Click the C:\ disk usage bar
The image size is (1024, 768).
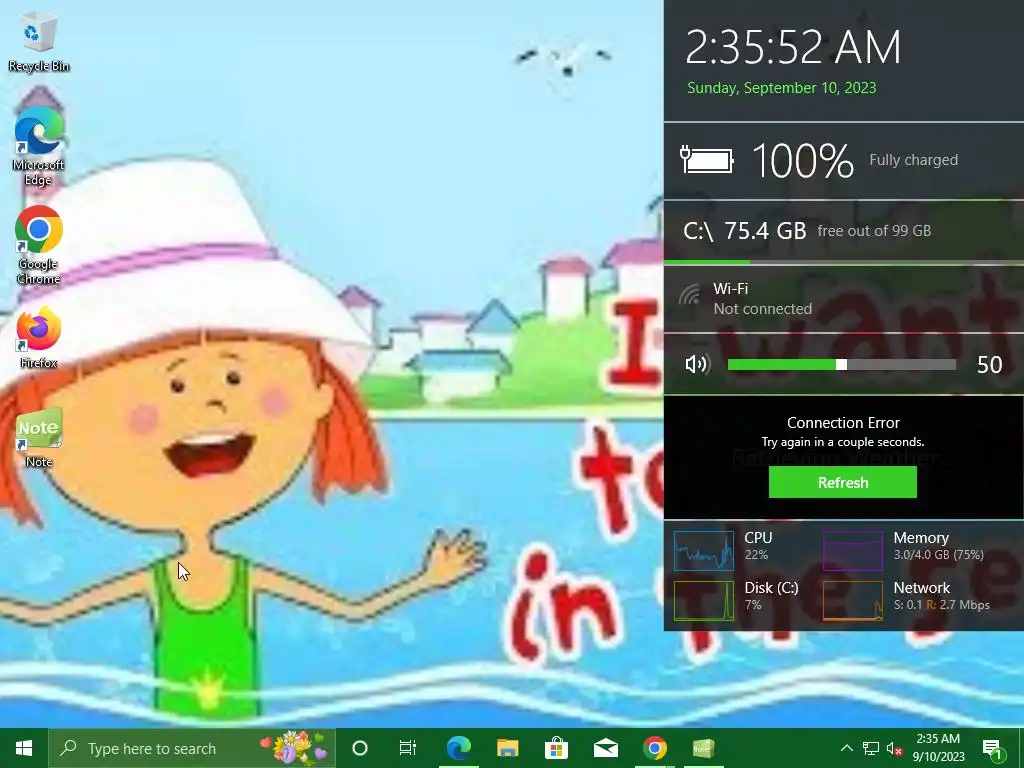[844, 262]
